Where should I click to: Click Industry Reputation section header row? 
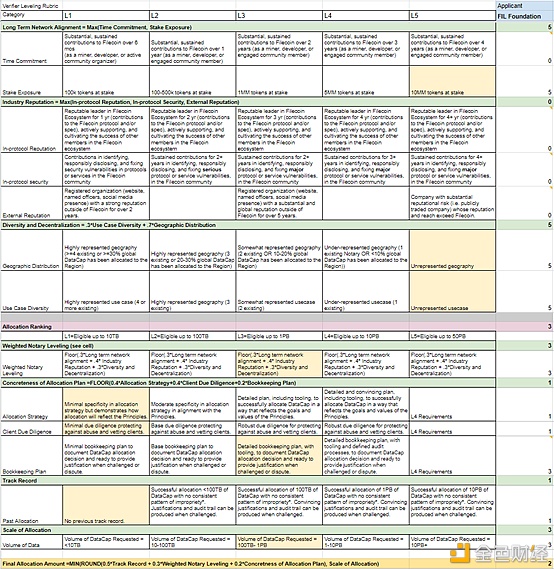pos(248,102)
